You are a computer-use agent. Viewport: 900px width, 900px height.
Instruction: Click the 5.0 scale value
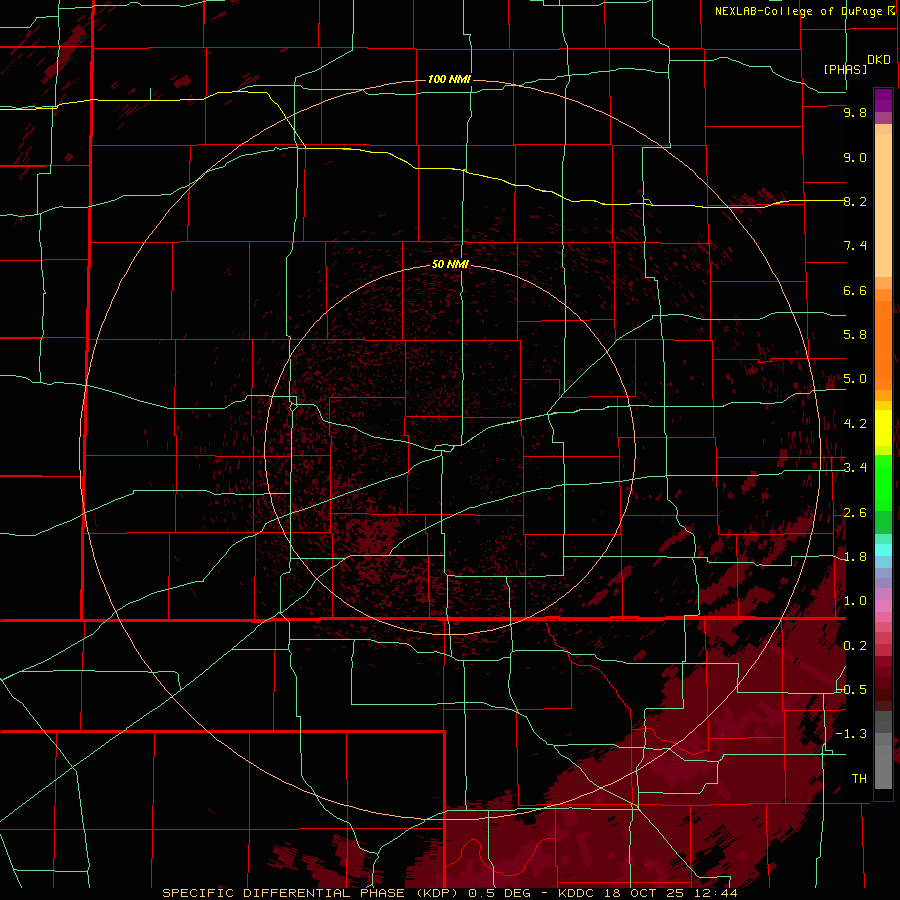point(855,379)
